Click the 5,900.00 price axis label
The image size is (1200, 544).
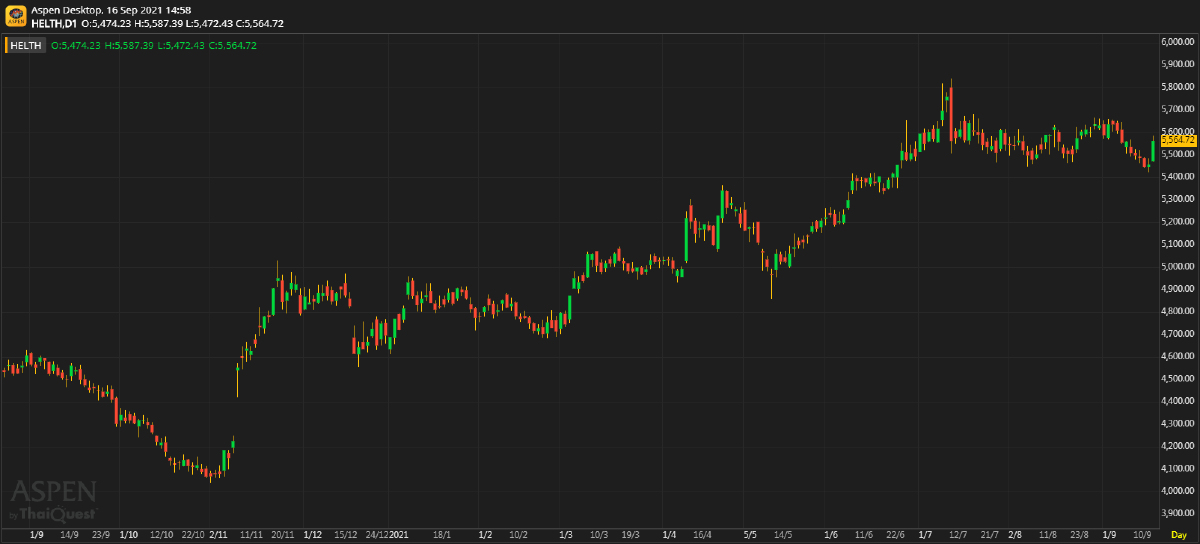point(1179,64)
